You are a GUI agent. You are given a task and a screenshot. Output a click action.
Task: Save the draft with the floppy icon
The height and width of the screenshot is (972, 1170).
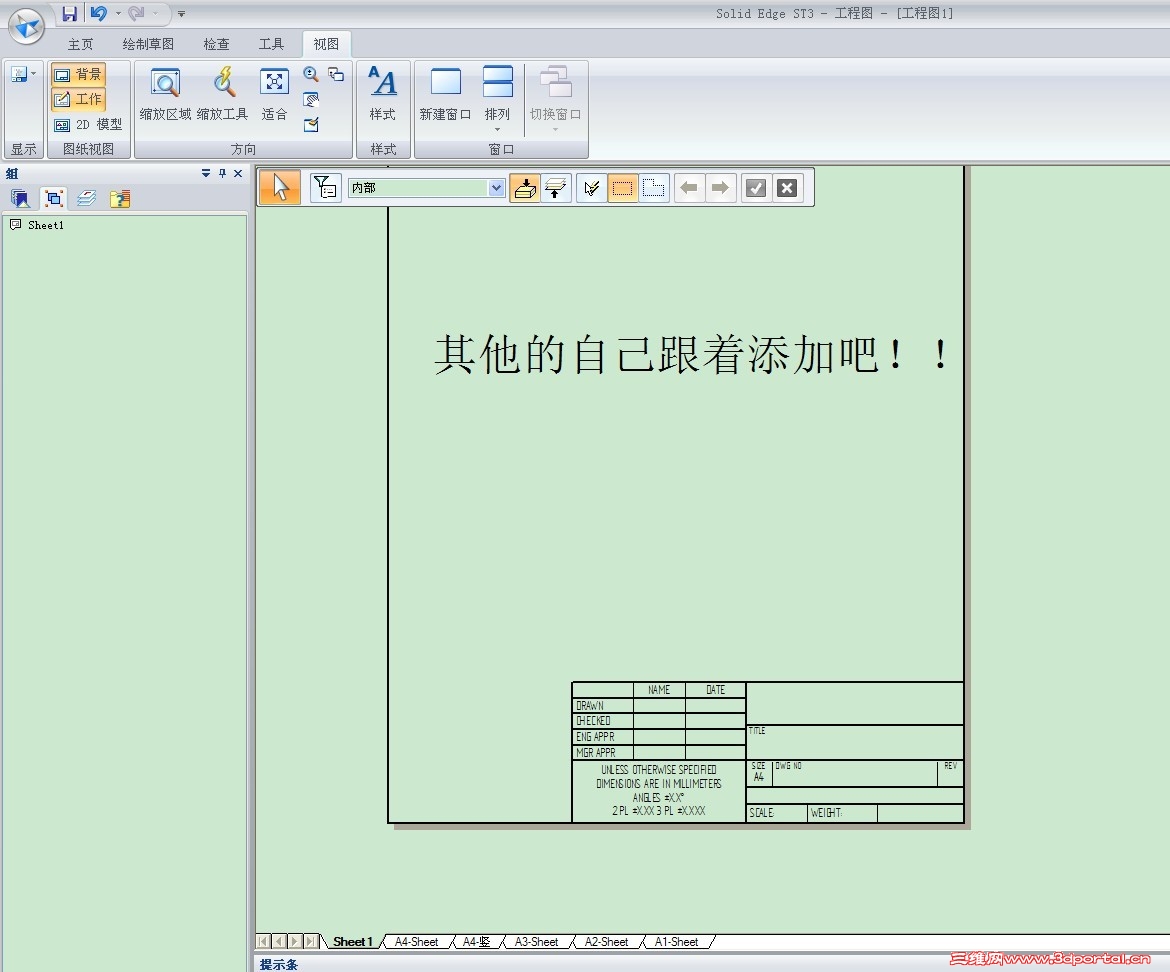tap(69, 13)
